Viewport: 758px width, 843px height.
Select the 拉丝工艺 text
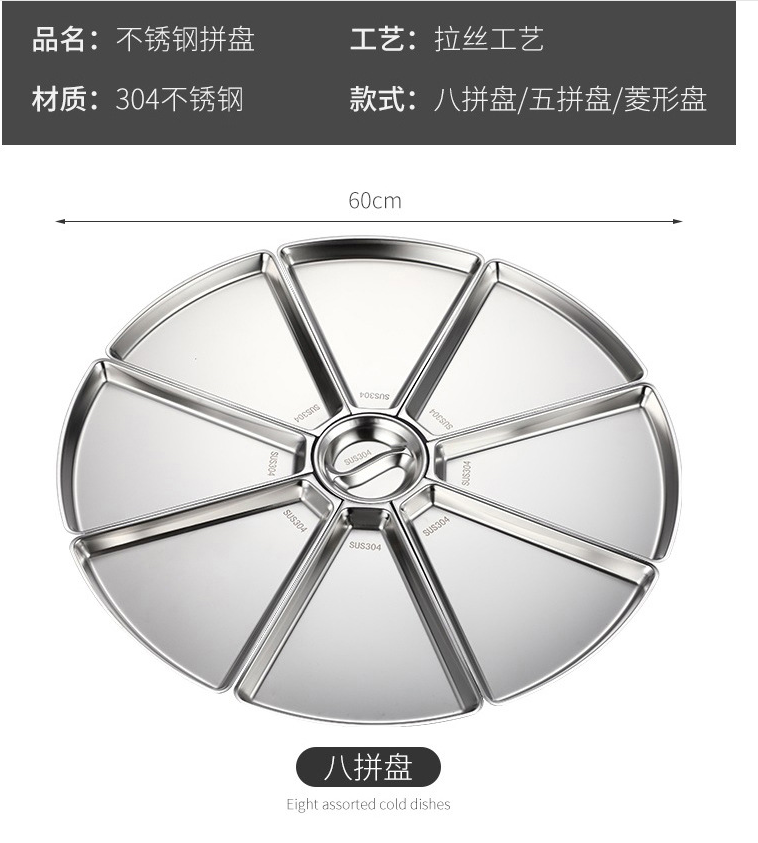(x=489, y=40)
